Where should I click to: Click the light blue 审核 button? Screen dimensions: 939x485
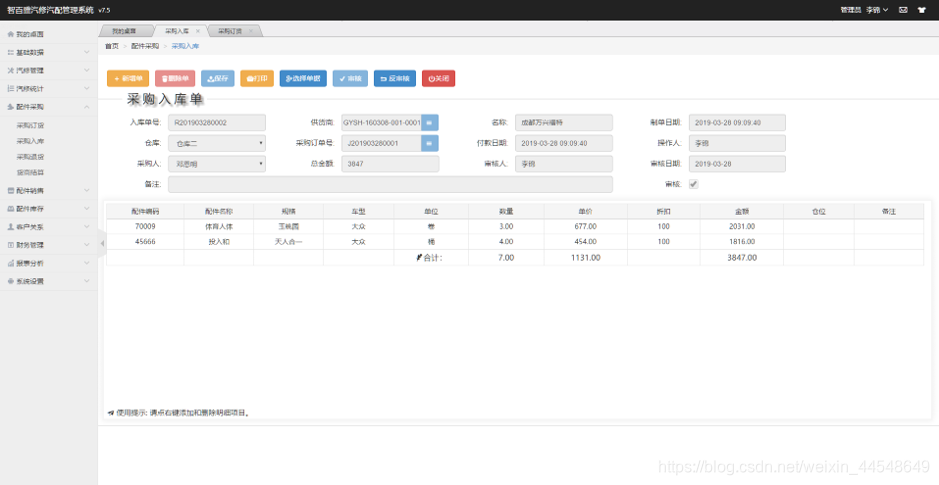[350, 78]
